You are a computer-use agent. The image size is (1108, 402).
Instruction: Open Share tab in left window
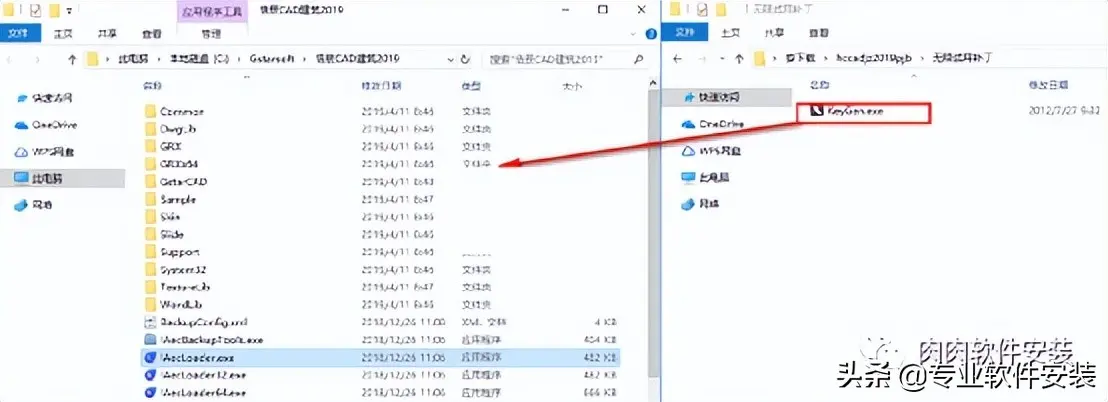pyautogui.click(x=107, y=33)
